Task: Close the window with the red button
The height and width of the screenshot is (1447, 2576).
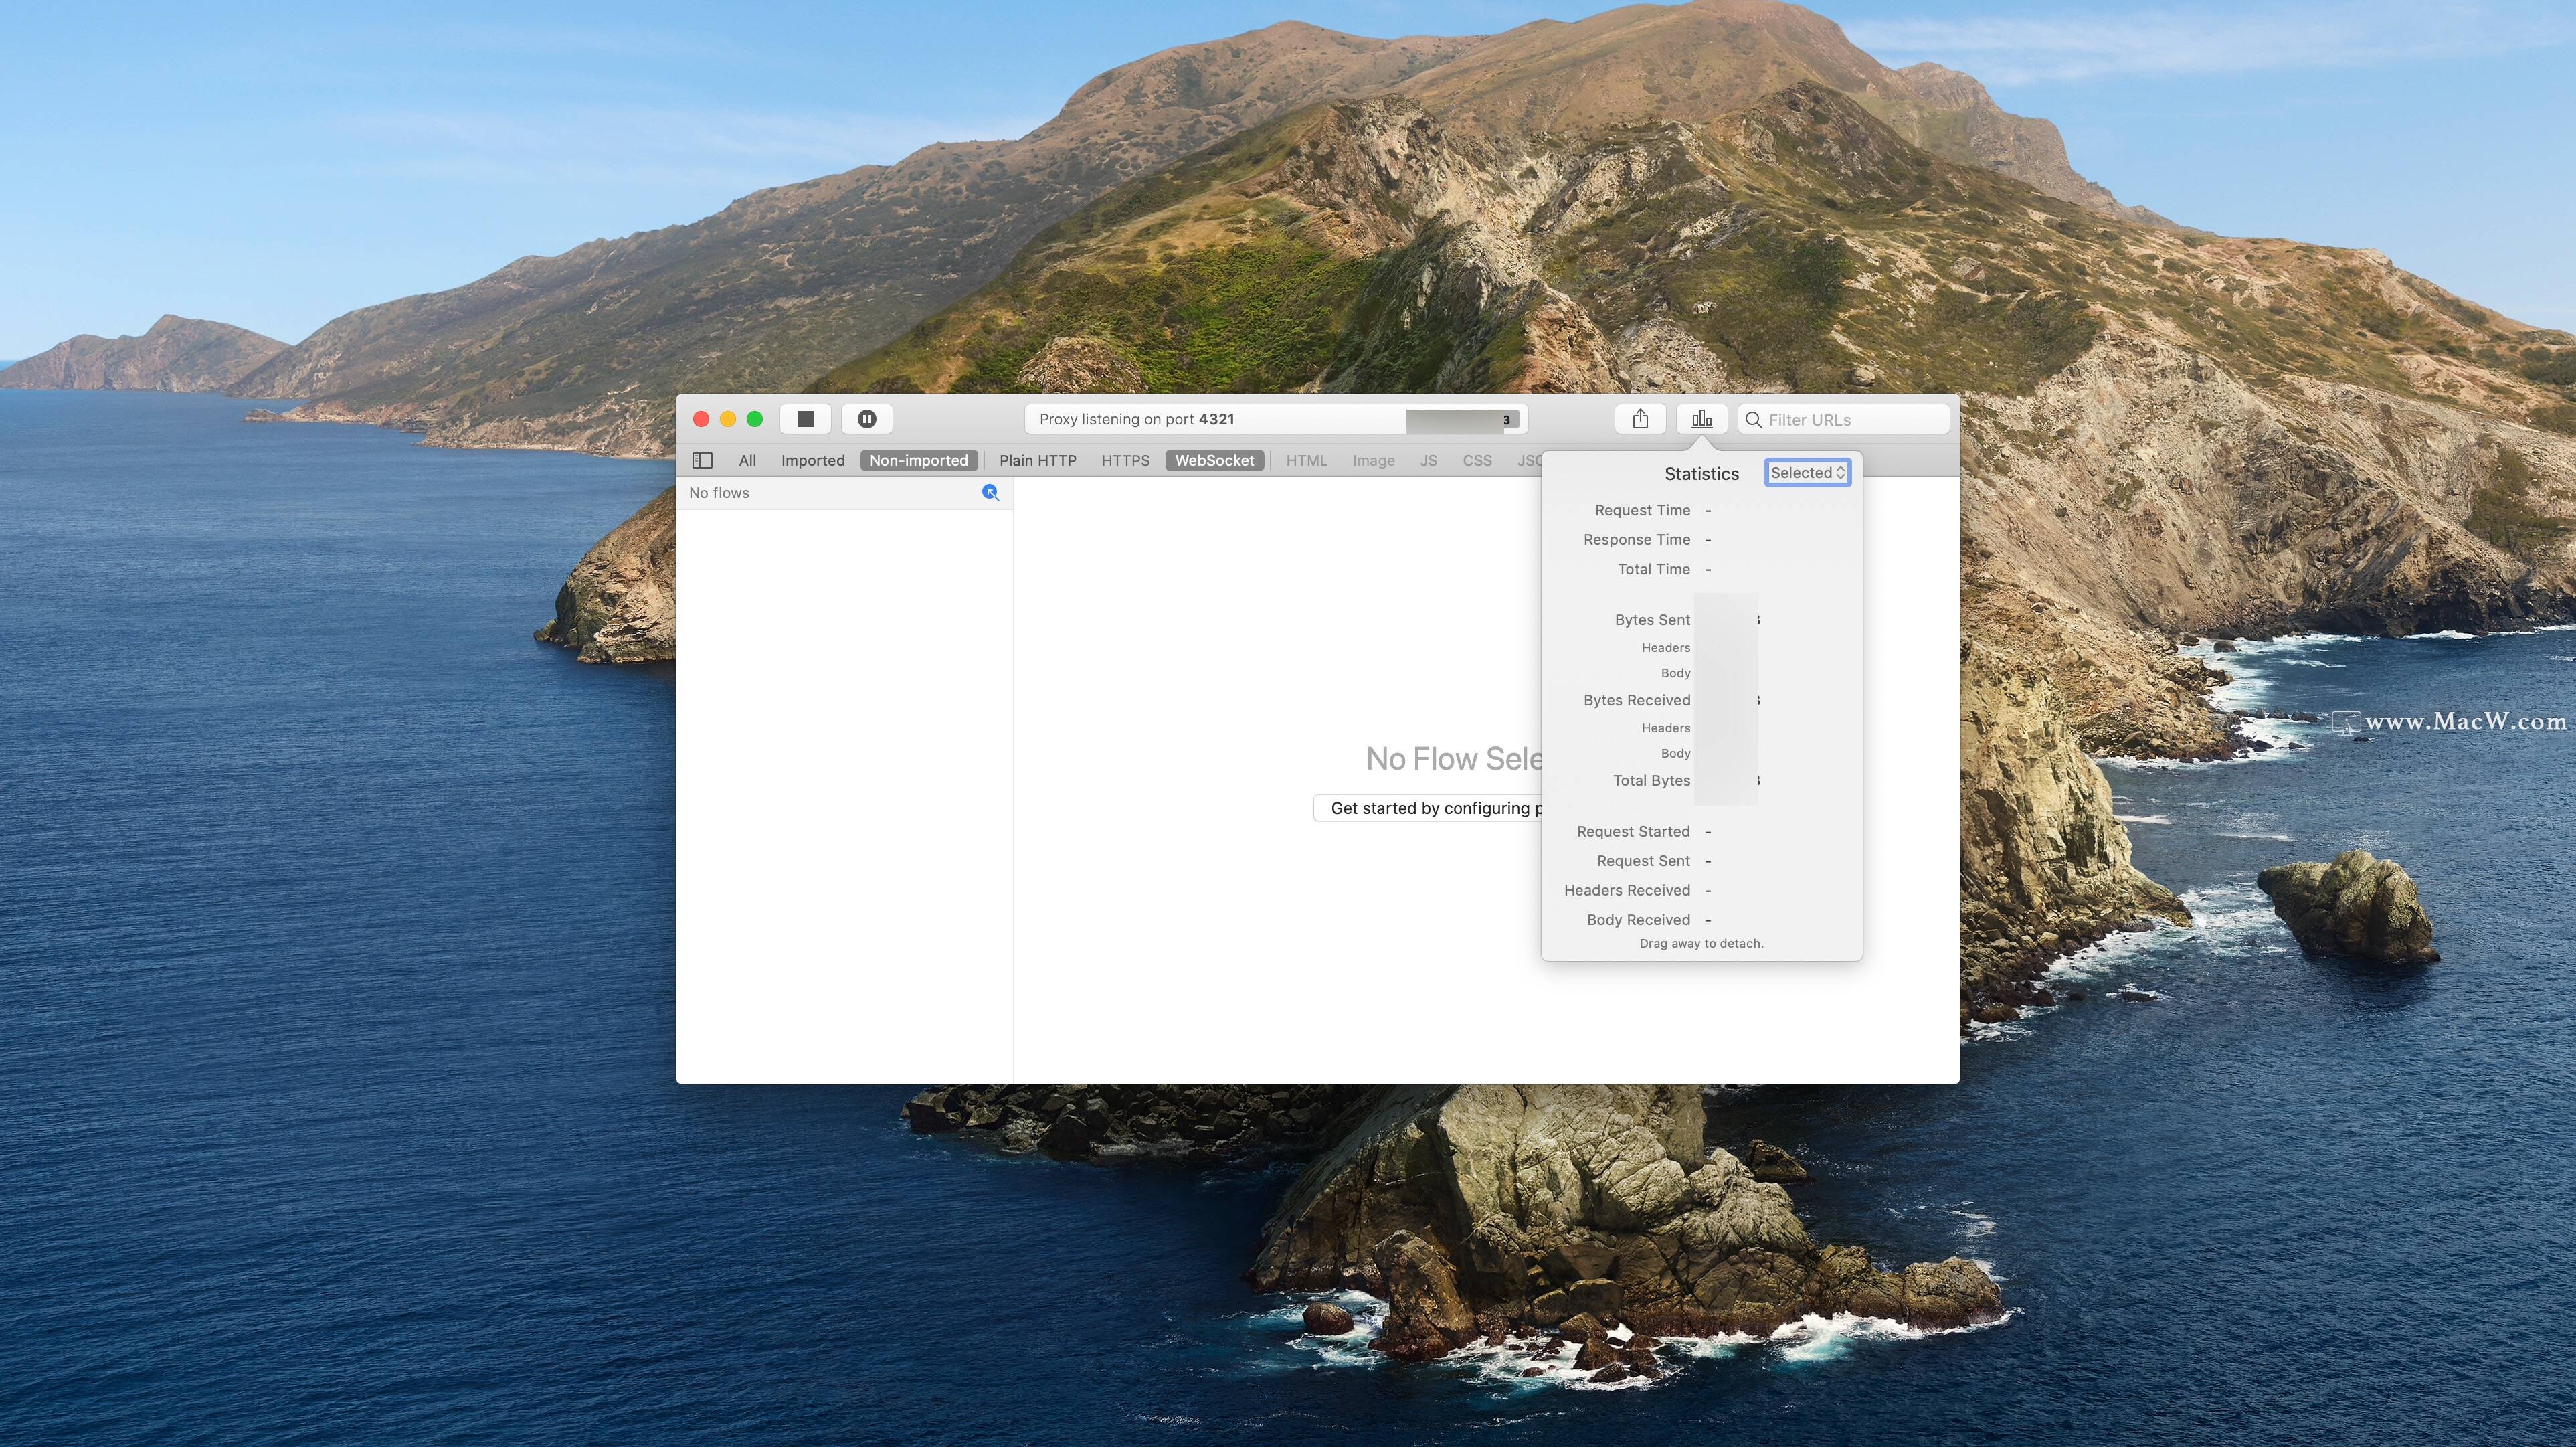Action: click(x=701, y=419)
